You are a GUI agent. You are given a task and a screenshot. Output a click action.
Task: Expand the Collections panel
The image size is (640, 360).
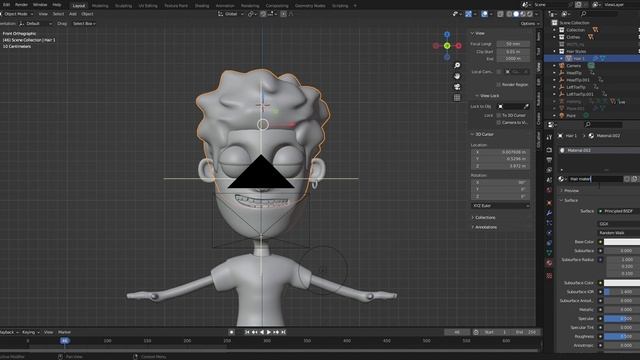[x=485, y=218]
